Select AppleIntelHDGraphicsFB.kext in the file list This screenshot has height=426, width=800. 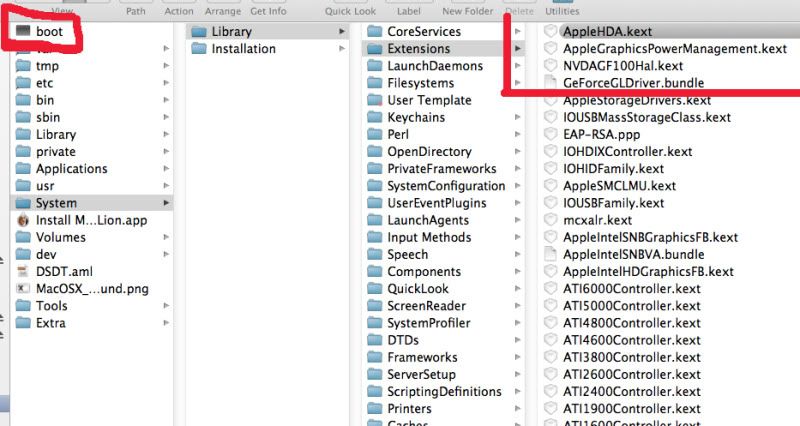point(648,271)
